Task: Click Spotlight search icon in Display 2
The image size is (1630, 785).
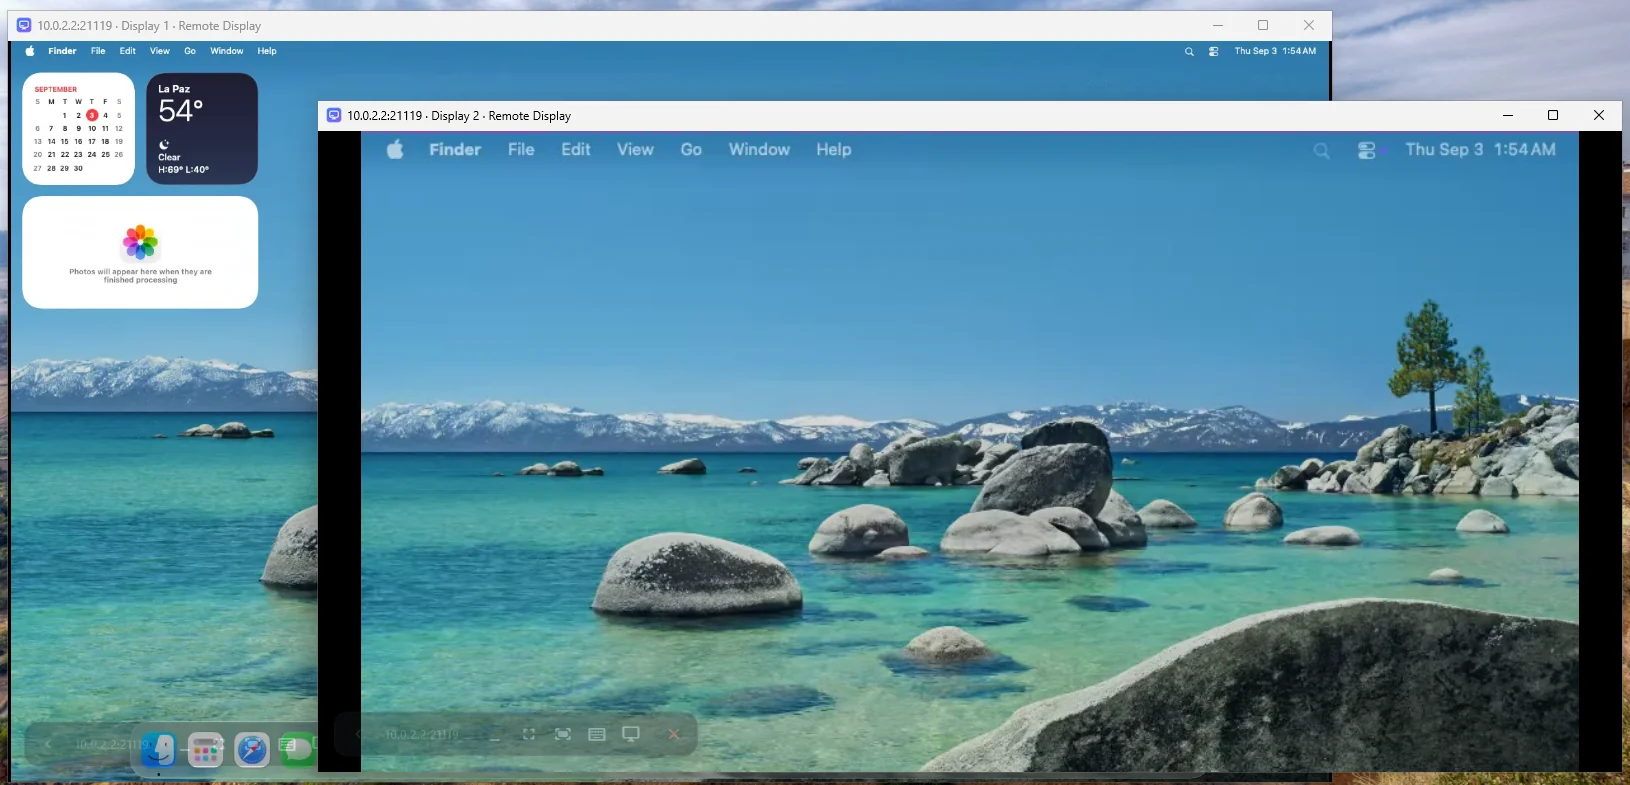Action: coord(1322,151)
